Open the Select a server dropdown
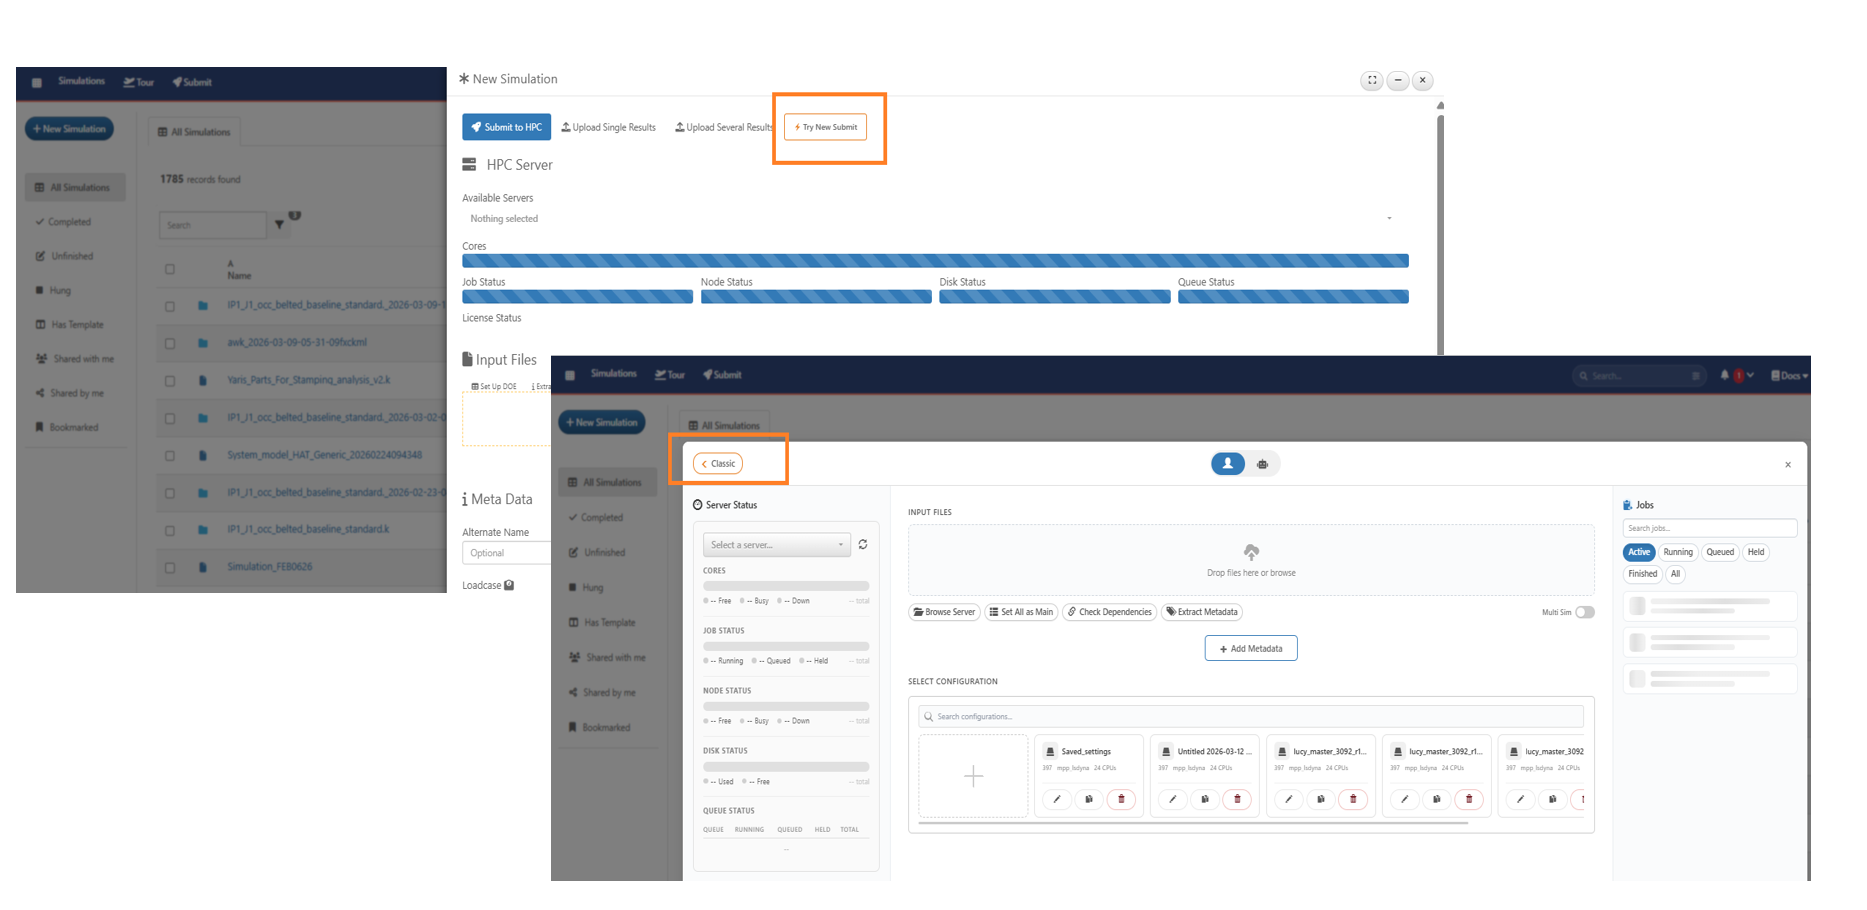Screen dimensions: 1867x910 (x=777, y=545)
